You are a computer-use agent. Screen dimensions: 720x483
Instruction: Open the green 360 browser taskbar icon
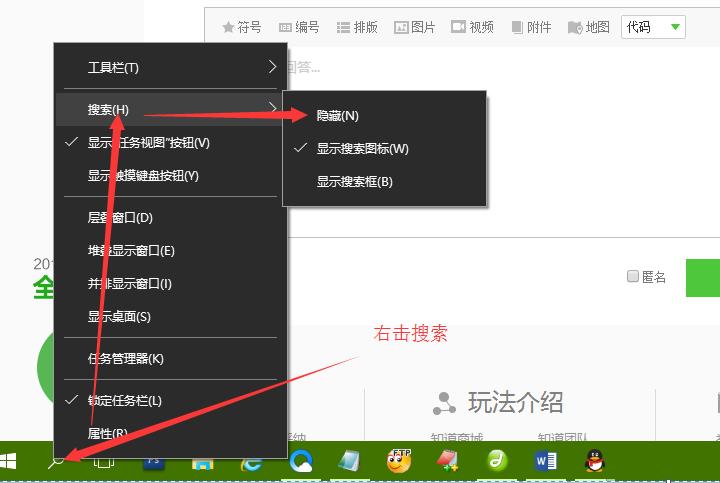coord(497,461)
